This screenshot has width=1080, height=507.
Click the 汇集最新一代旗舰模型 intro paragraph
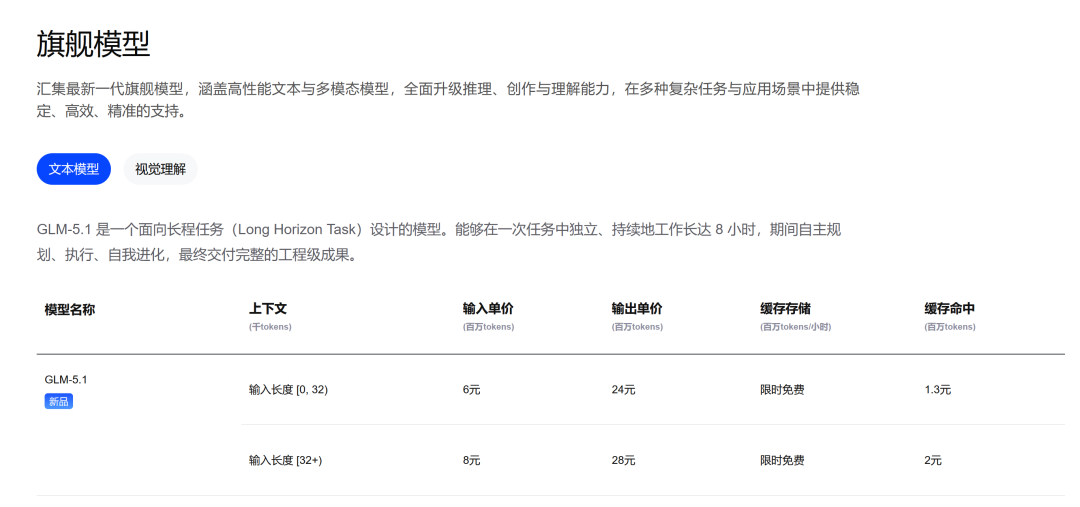[x=448, y=100]
